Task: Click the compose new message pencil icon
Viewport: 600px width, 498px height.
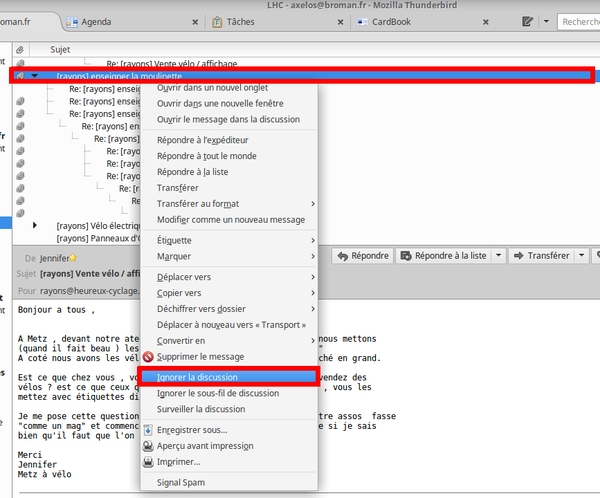Action: [x=528, y=21]
